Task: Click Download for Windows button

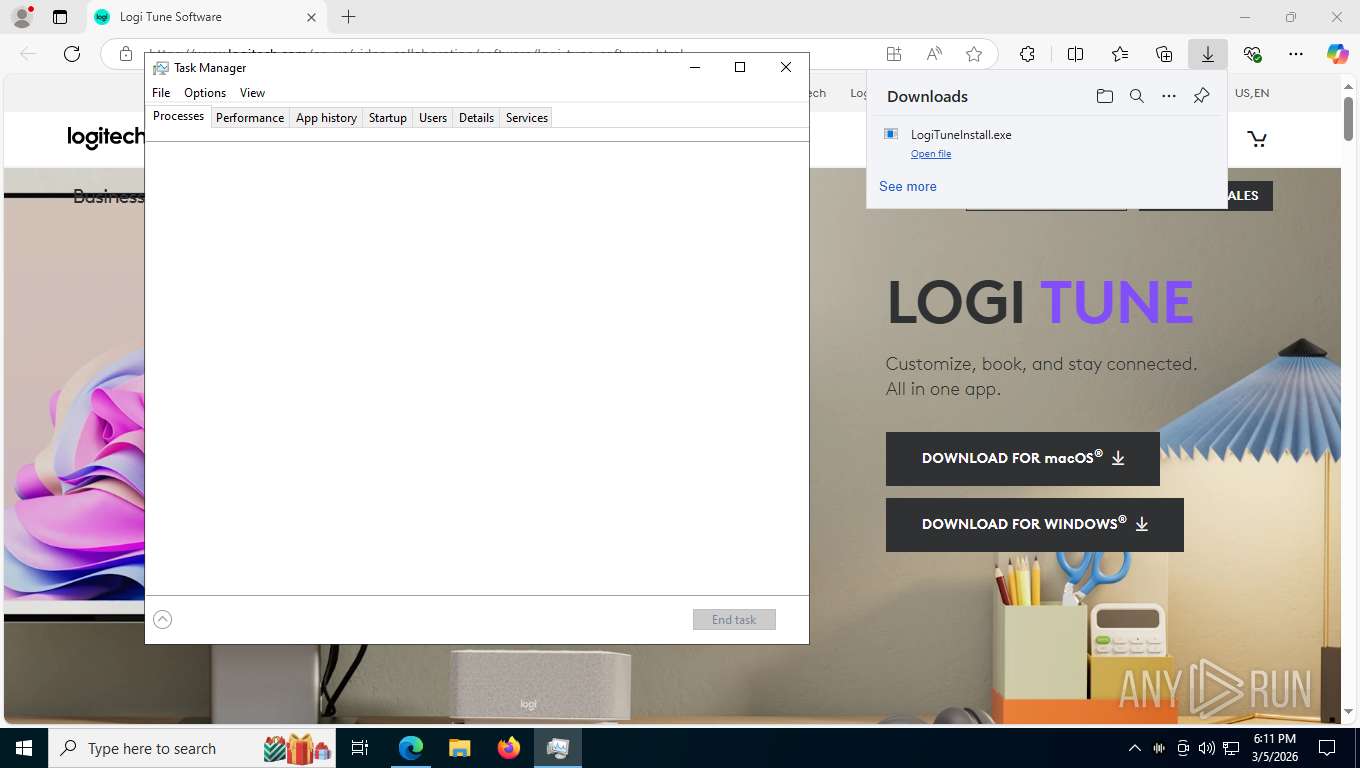Action: pyautogui.click(x=1035, y=525)
